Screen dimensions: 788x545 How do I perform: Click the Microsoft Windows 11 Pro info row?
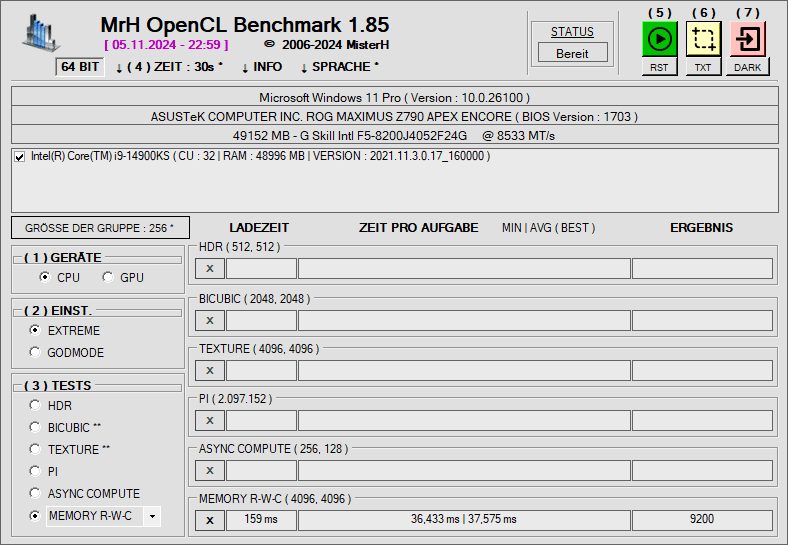[x=395, y=97]
